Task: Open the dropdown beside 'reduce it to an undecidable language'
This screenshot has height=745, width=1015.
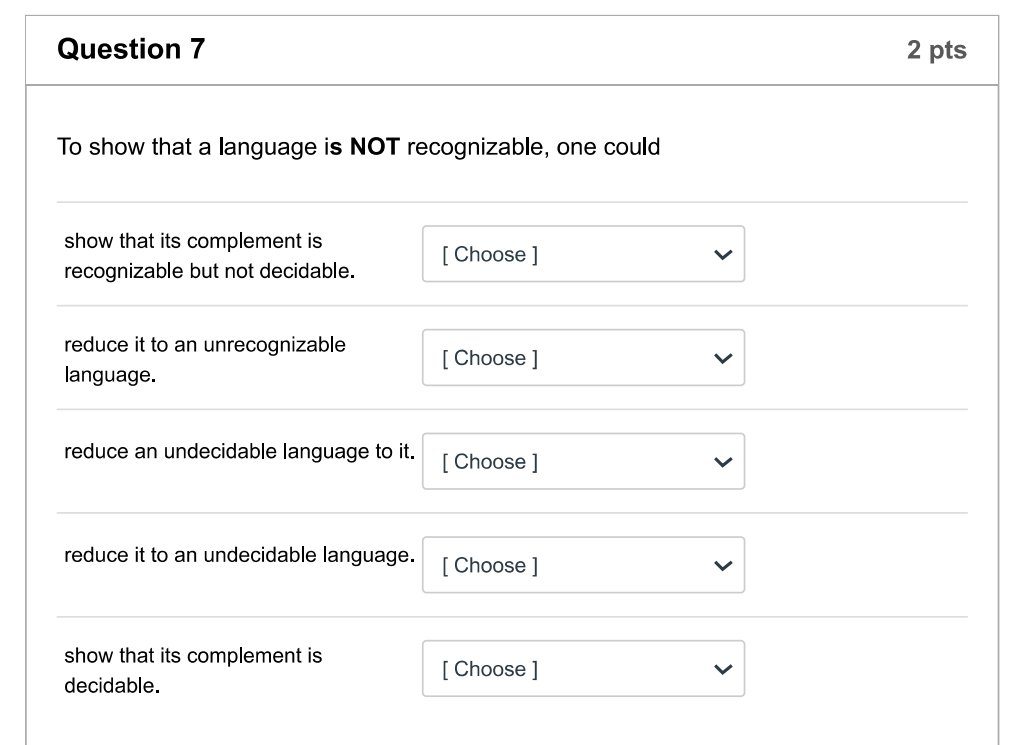Action: (x=583, y=565)
